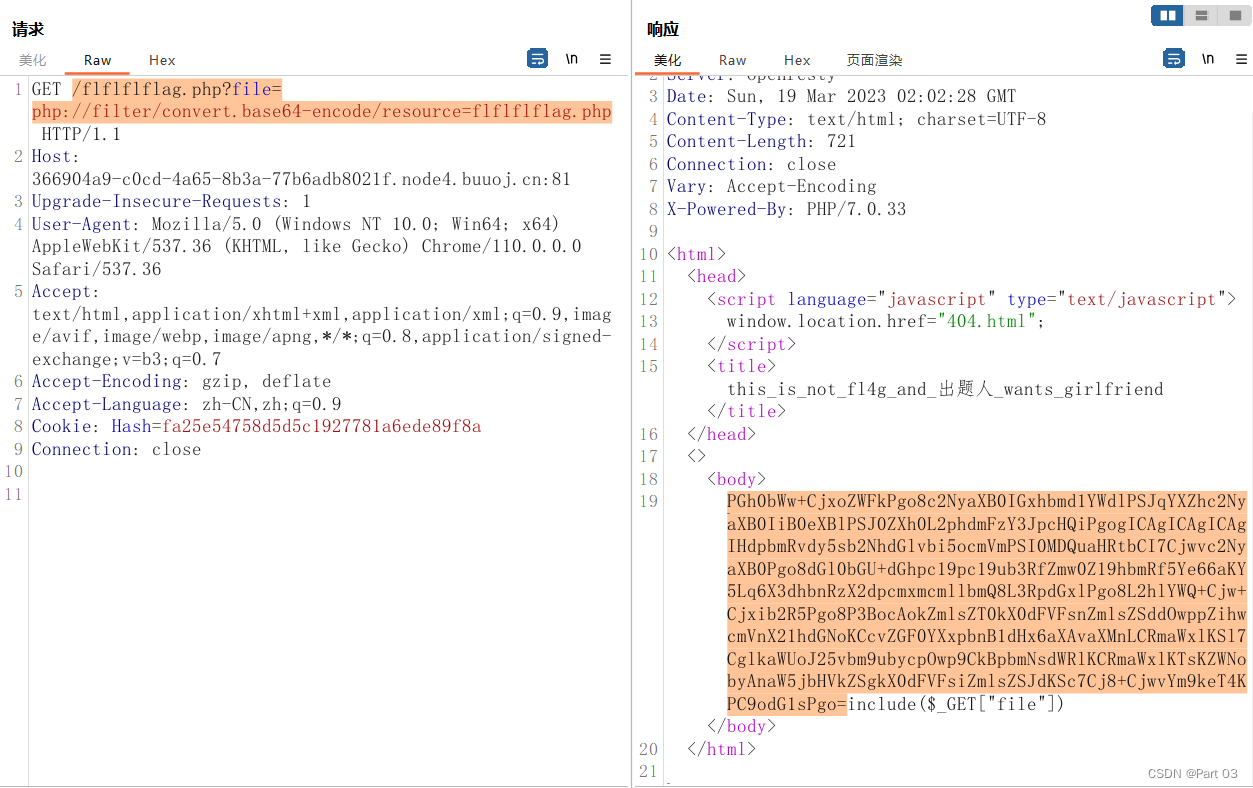Switch request view to 美化 tab

click(x=32, y=60)
